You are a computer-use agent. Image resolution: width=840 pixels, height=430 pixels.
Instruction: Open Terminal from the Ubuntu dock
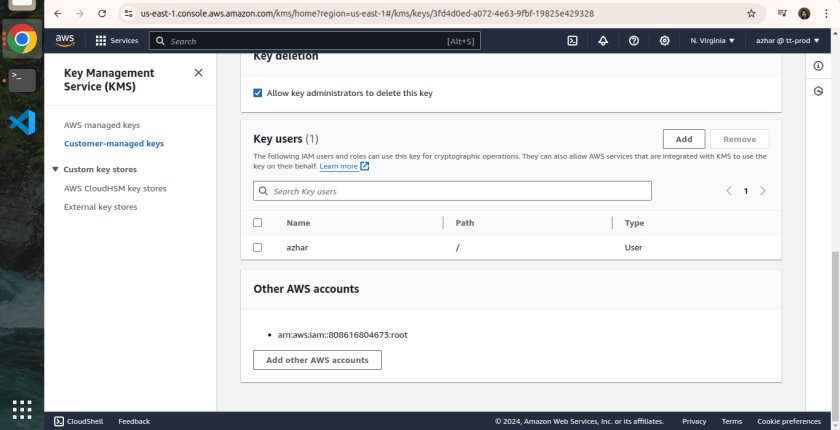pos(22,80)
